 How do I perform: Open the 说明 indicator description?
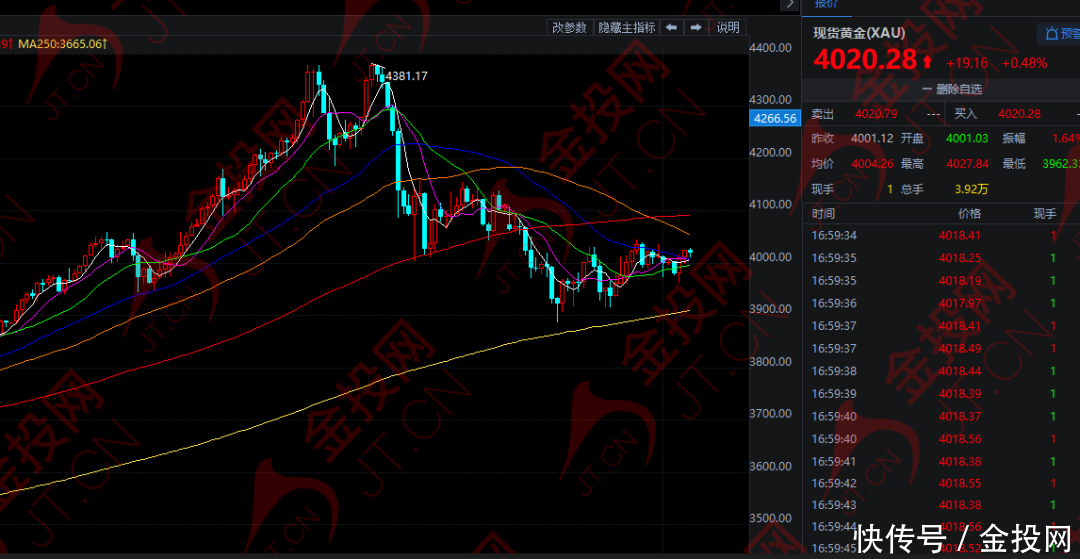tap(728, 28)
